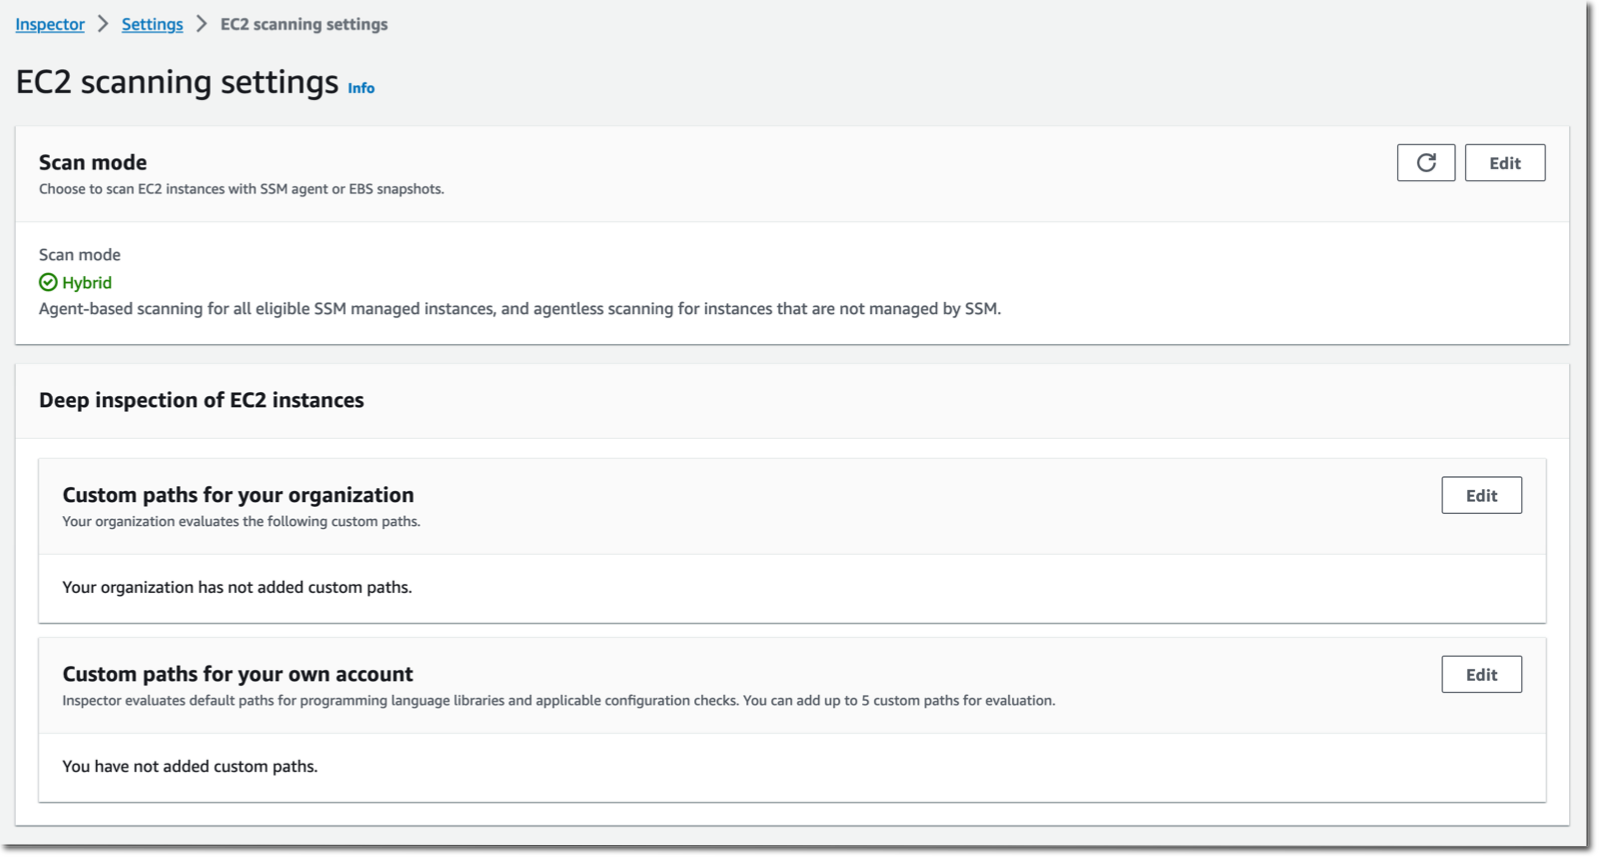
Task: Edit custom paths for your organization
Action: coord(1481,495)
